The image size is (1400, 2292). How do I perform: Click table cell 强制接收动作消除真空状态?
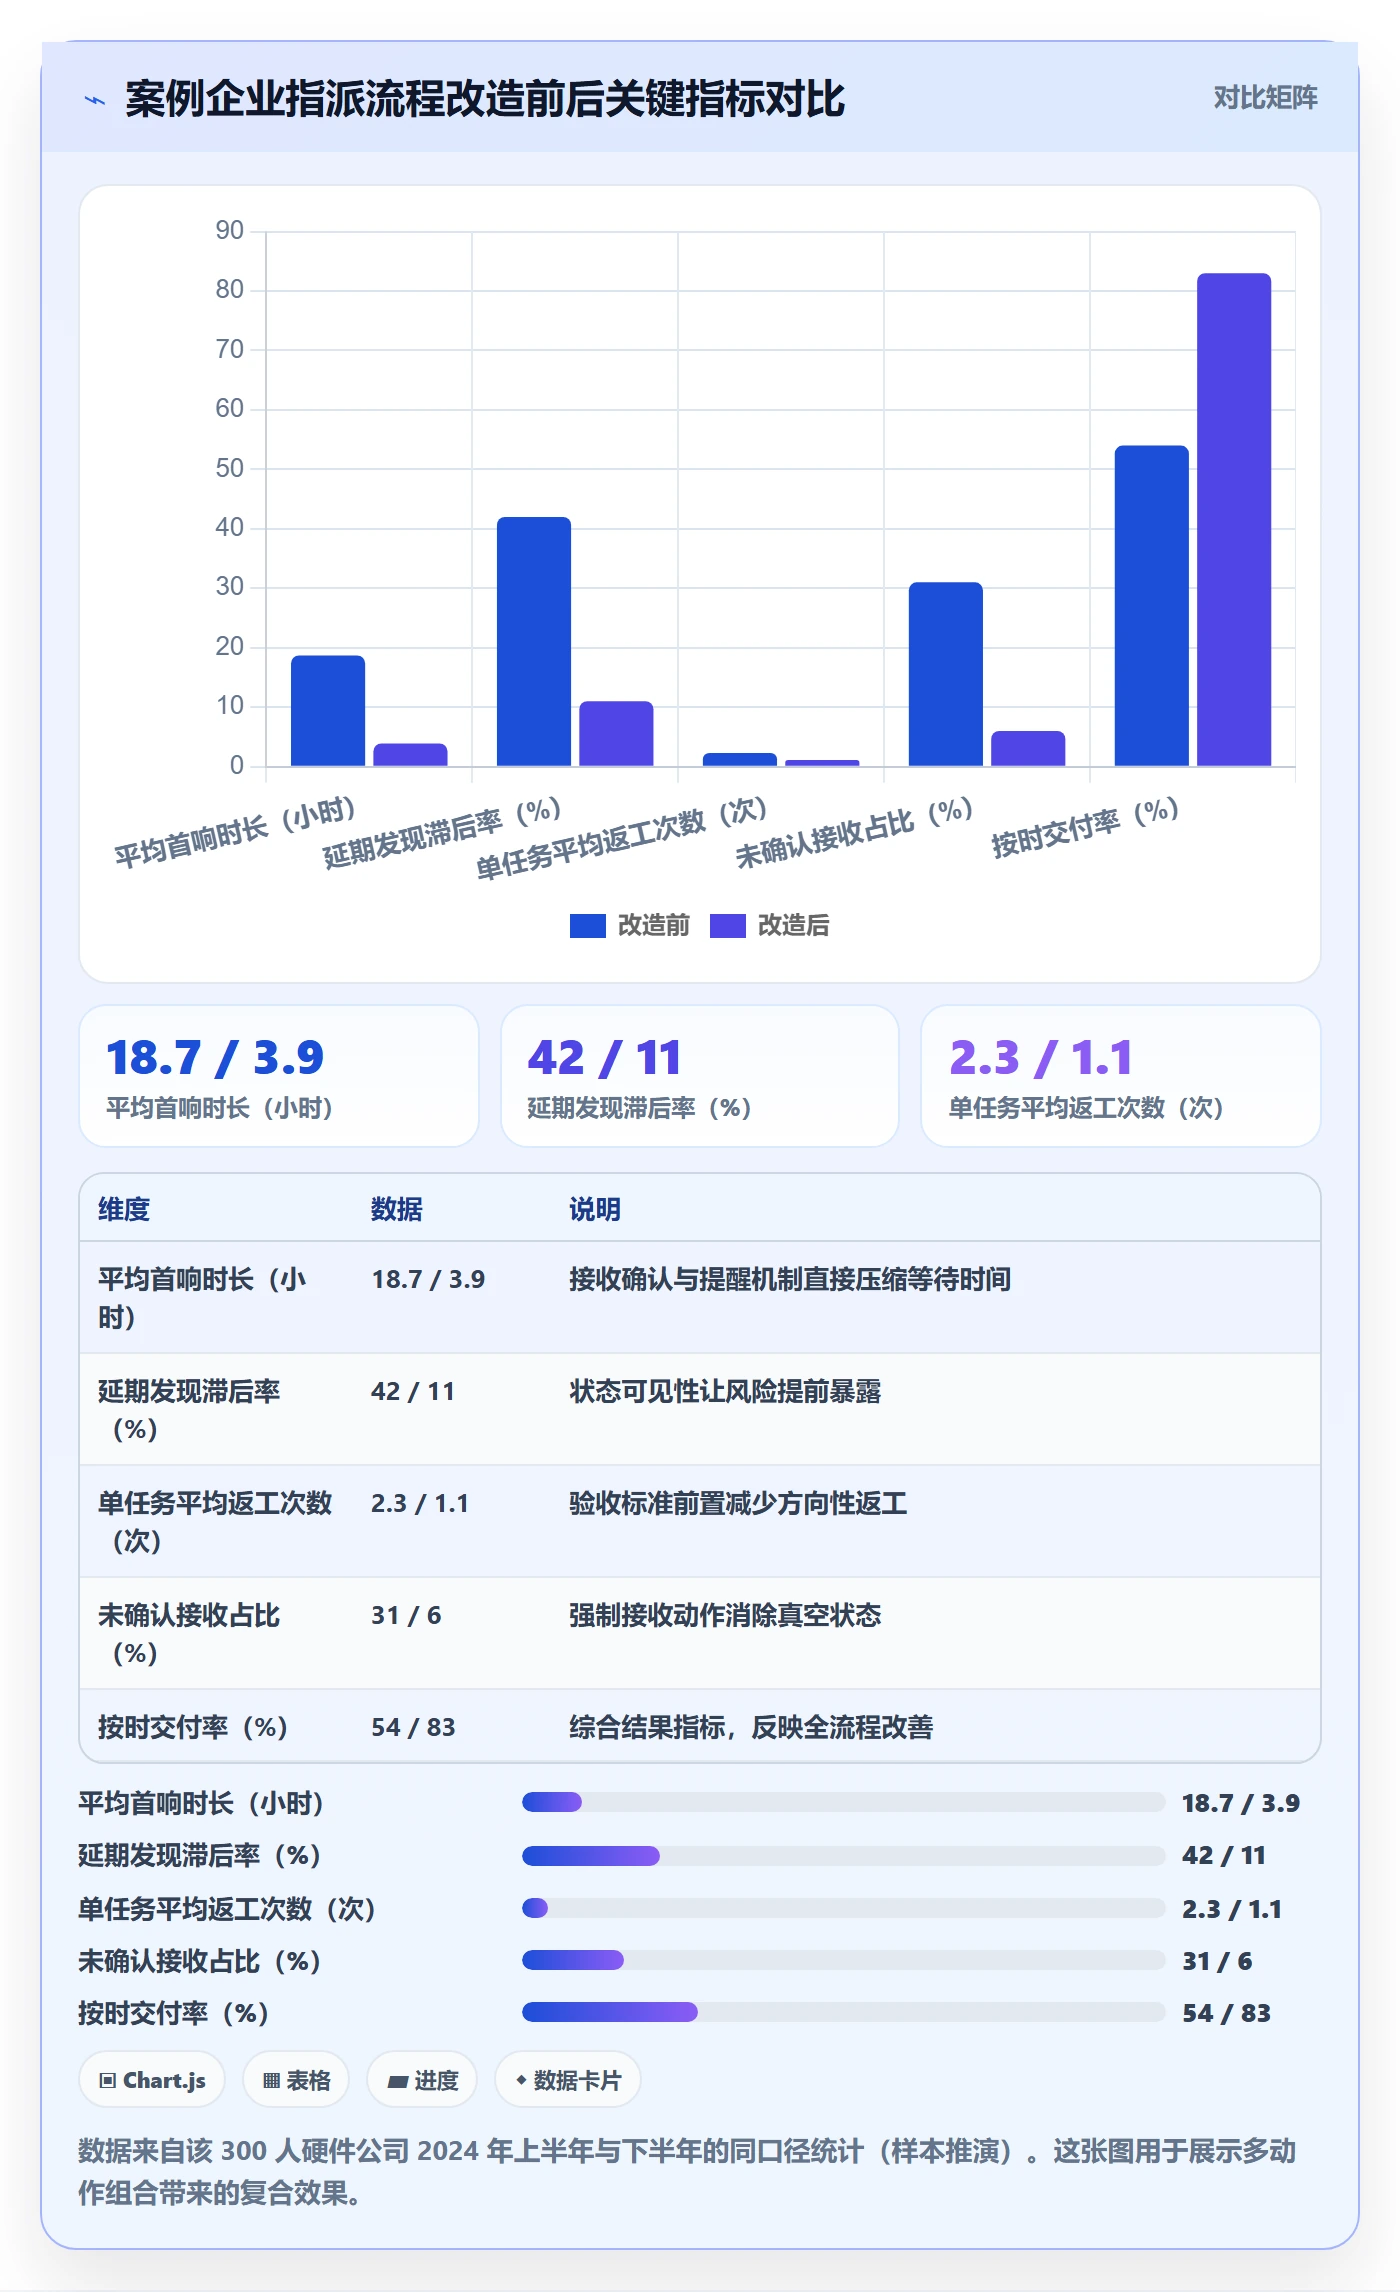[725, 1615]
